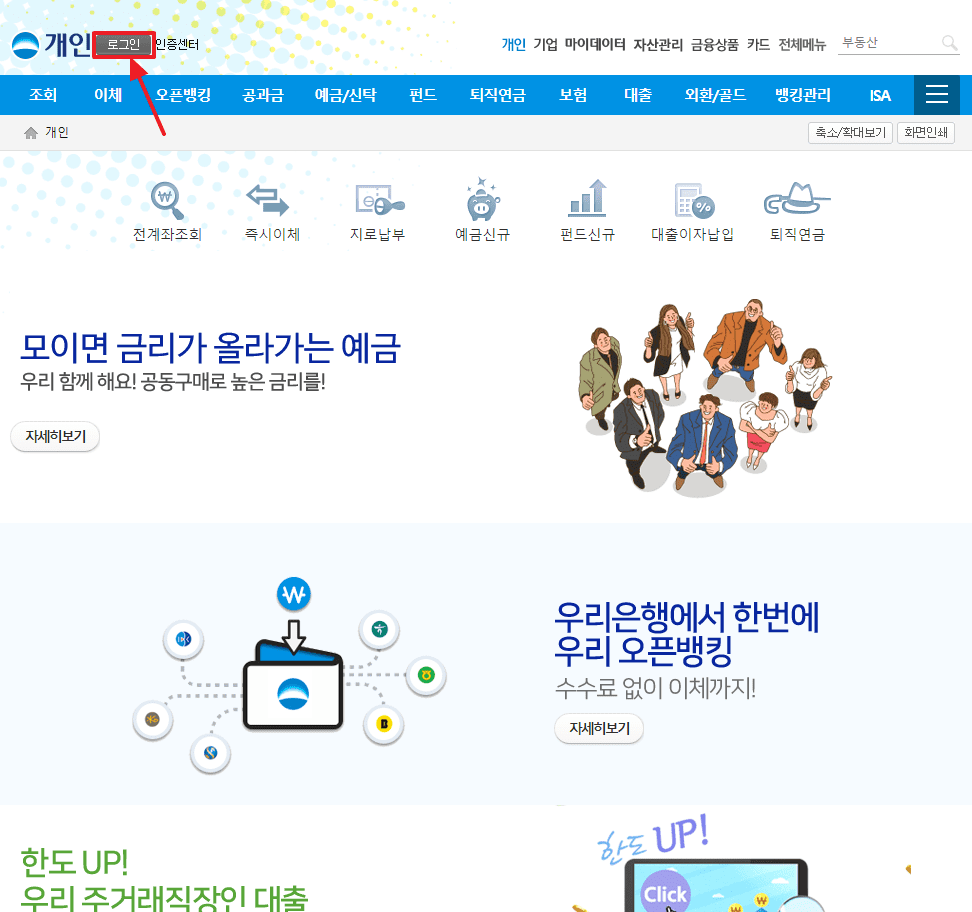Open 금융상품 in top menu
972x912 pixels.
pyautogui.click(x=715, y=45)
